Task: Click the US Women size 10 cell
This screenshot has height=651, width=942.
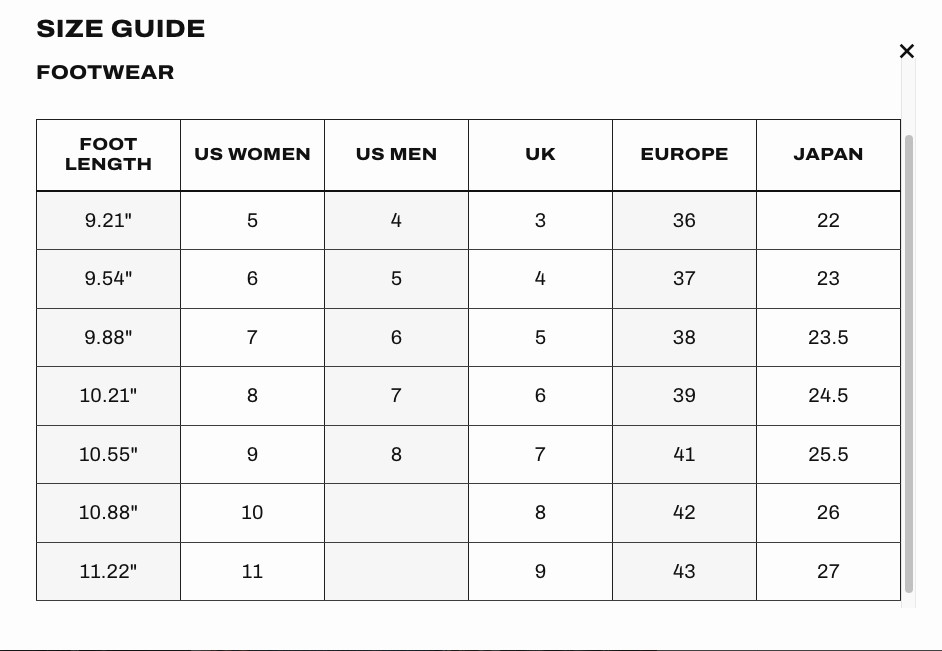Action: [x=252, y=513]
